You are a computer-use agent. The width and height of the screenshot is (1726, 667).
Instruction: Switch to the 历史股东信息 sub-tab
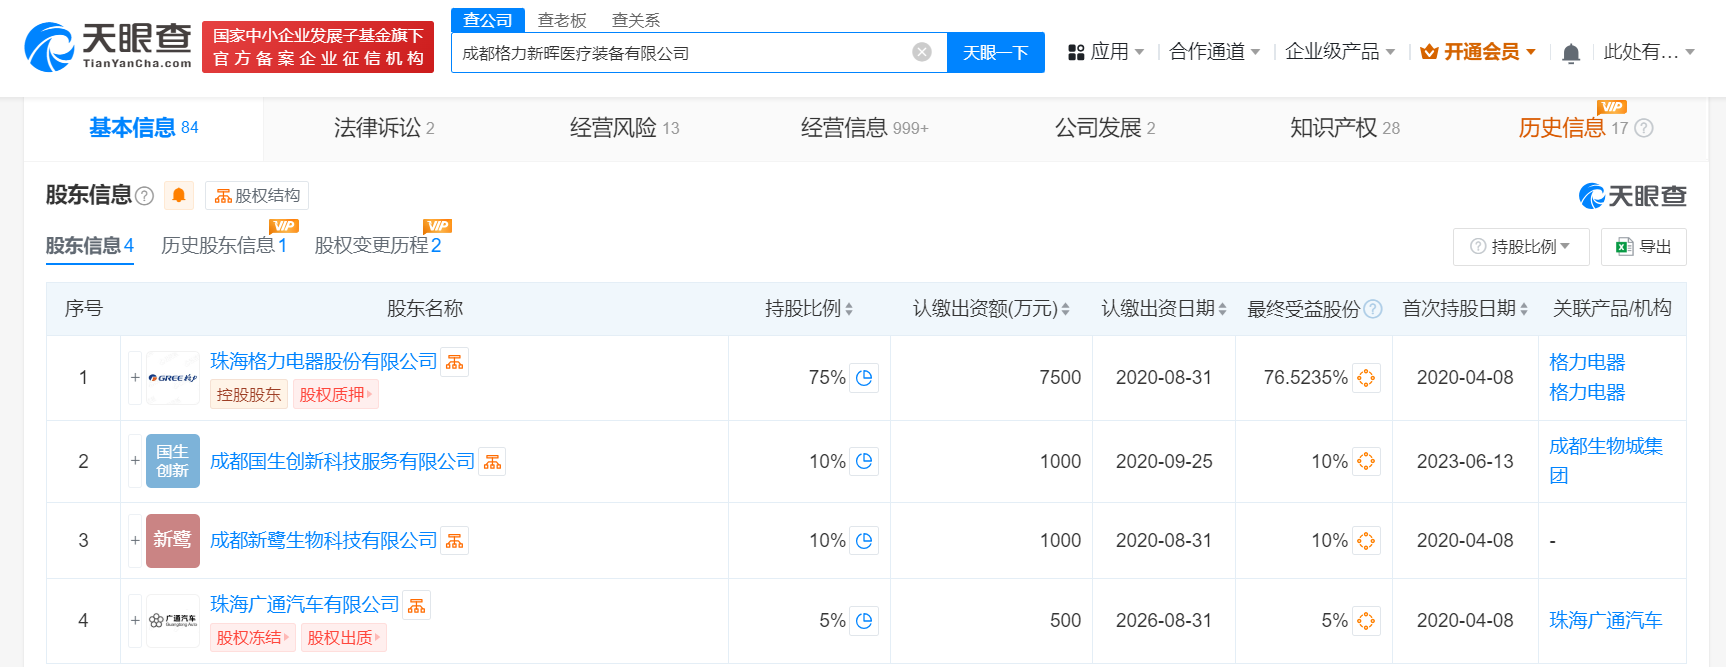tap(223, 246)
